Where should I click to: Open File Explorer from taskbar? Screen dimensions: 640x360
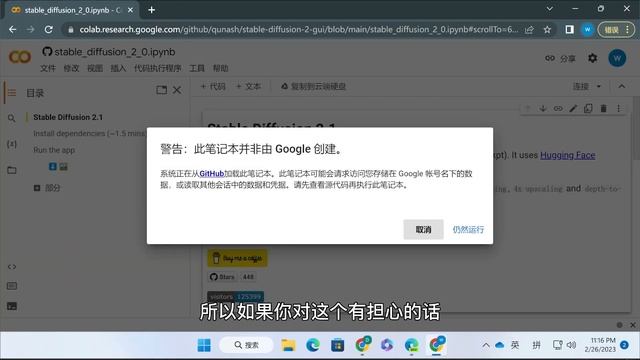pos(288,345)
